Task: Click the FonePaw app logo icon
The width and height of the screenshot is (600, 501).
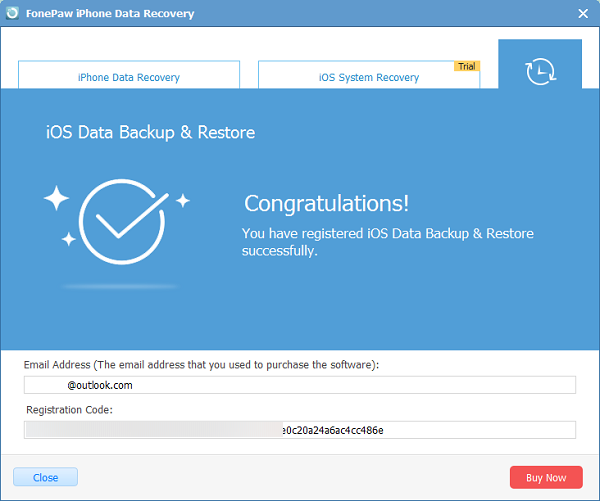Action: click(x=12, y=13)
